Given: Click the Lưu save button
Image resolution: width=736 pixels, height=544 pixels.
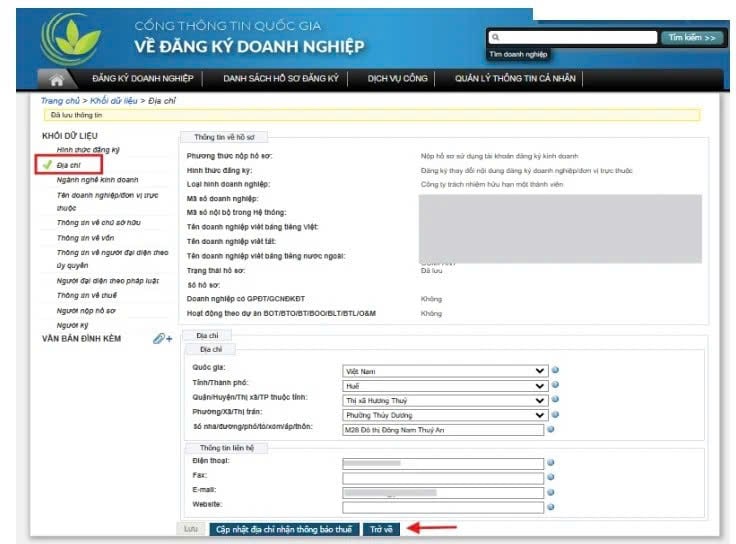Looking at the screenshot, I should click(x=191, y=529).
